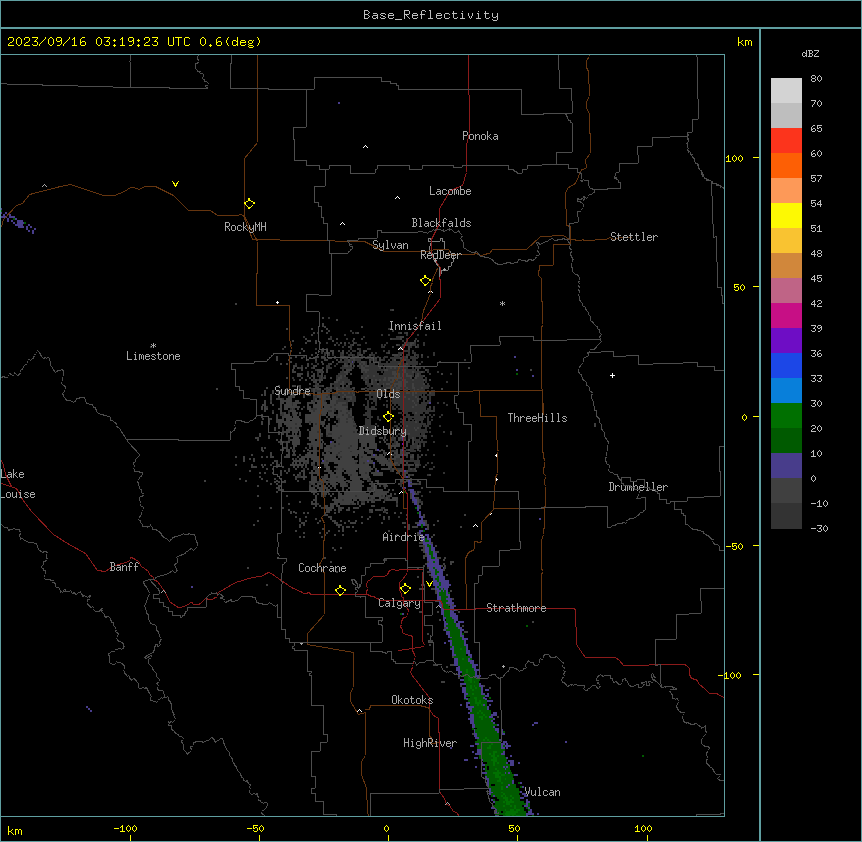Screen dimensions: 862x842
Task: Select the yellow 51-54 dBZ legend swatch
Action: coord(786,215)
